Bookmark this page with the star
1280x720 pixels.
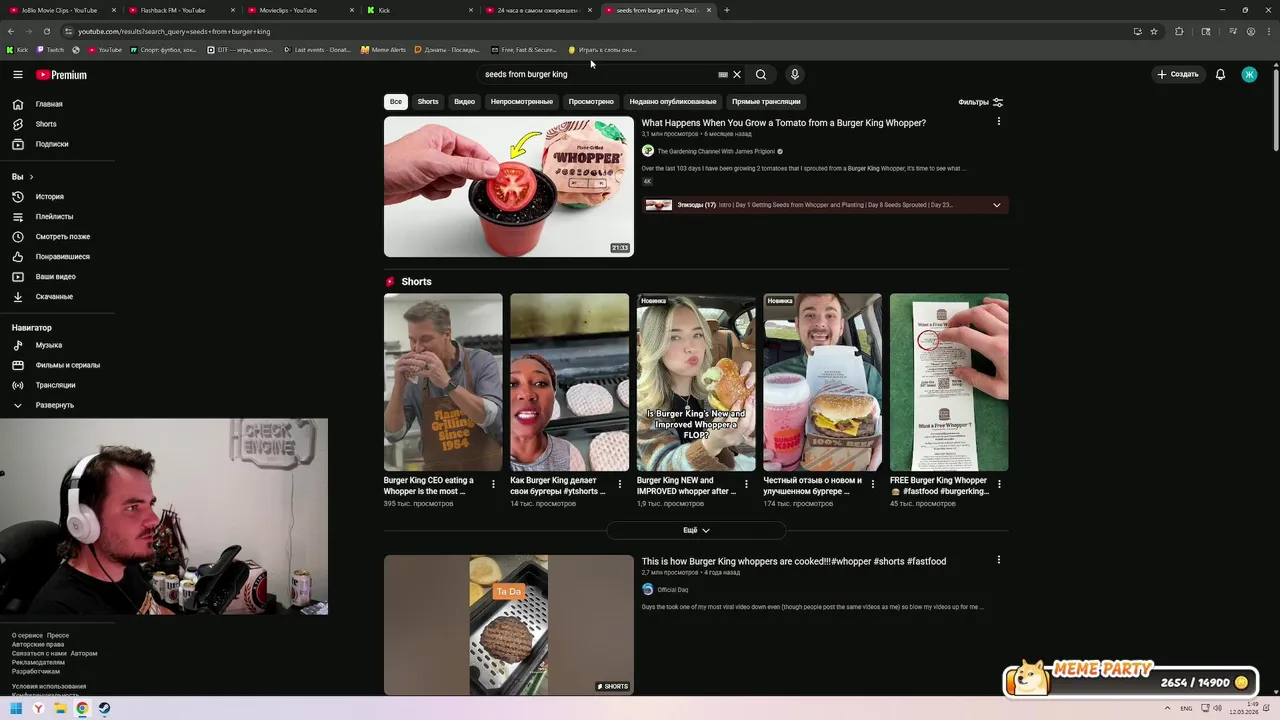tap(1154, 31)
